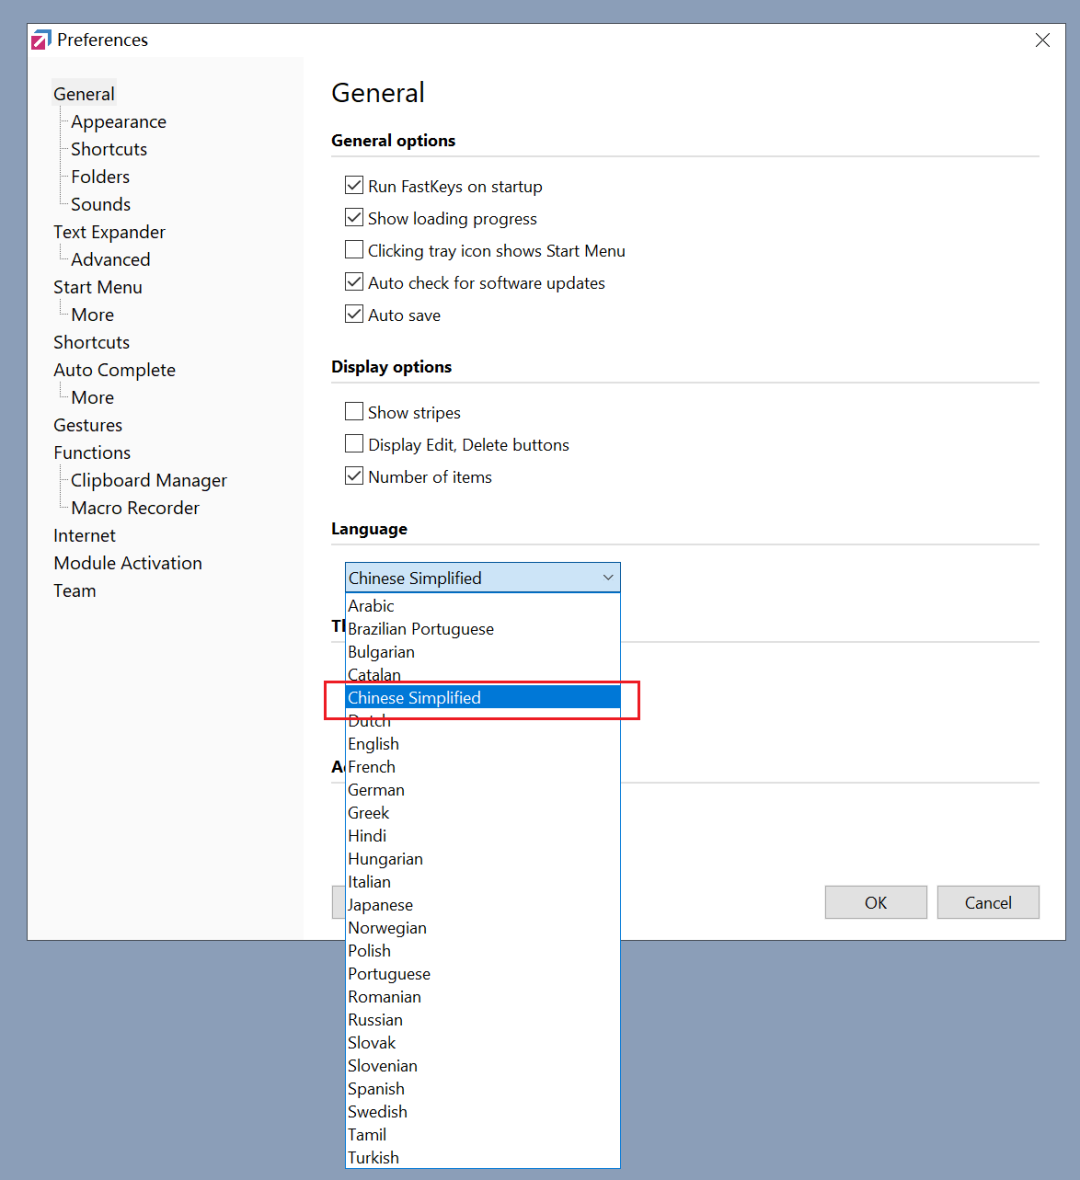Choose Greek from language list
Viewport: 1080px width, 1180px height.
[x=482, y=813]
